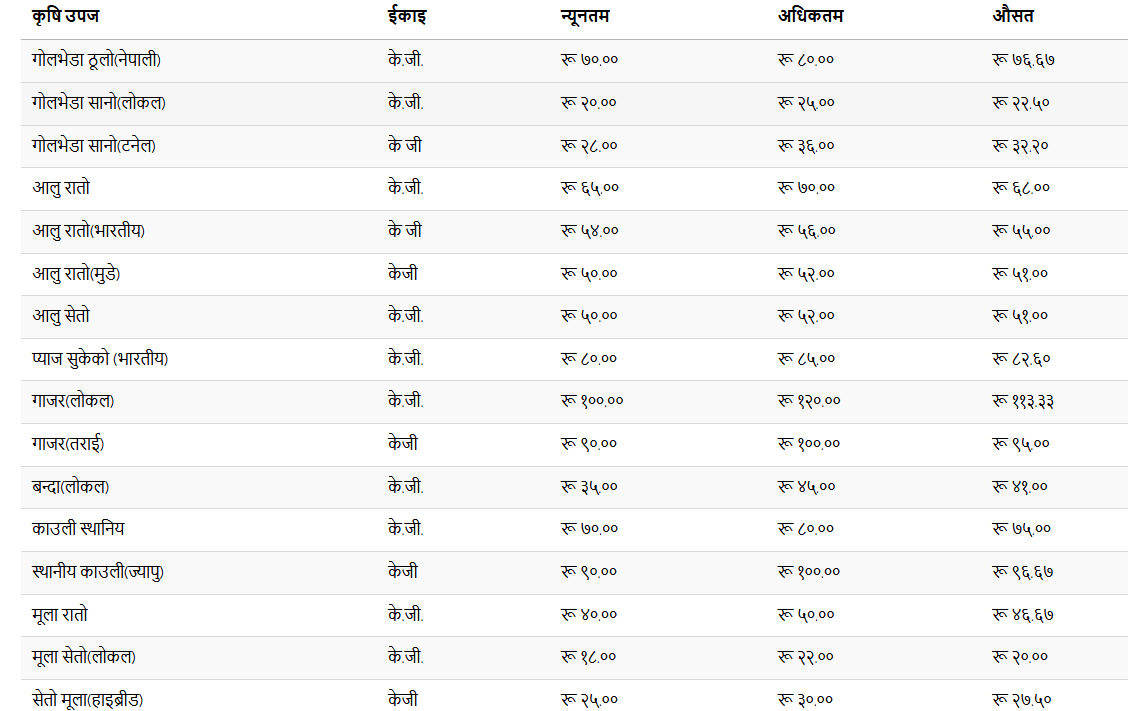Screen dimensions: 1128x711
Task: Select the गोलभेडा ठूलो(नेपाली) row name
Action: 96,60
